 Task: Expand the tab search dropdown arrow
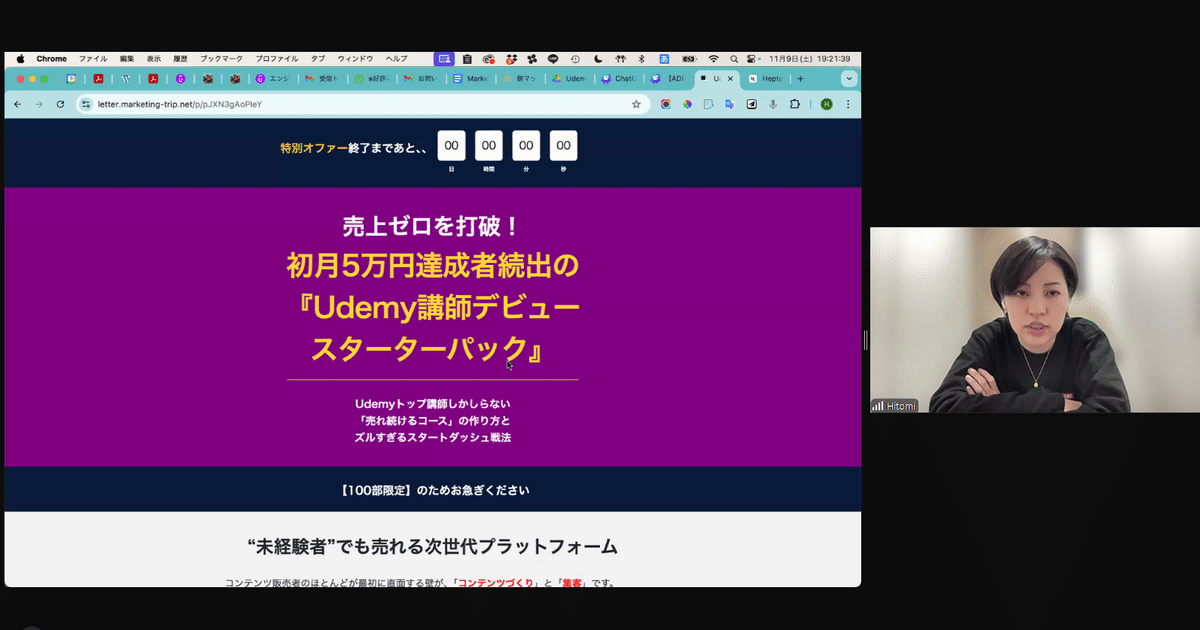click(x=849, y=79)
